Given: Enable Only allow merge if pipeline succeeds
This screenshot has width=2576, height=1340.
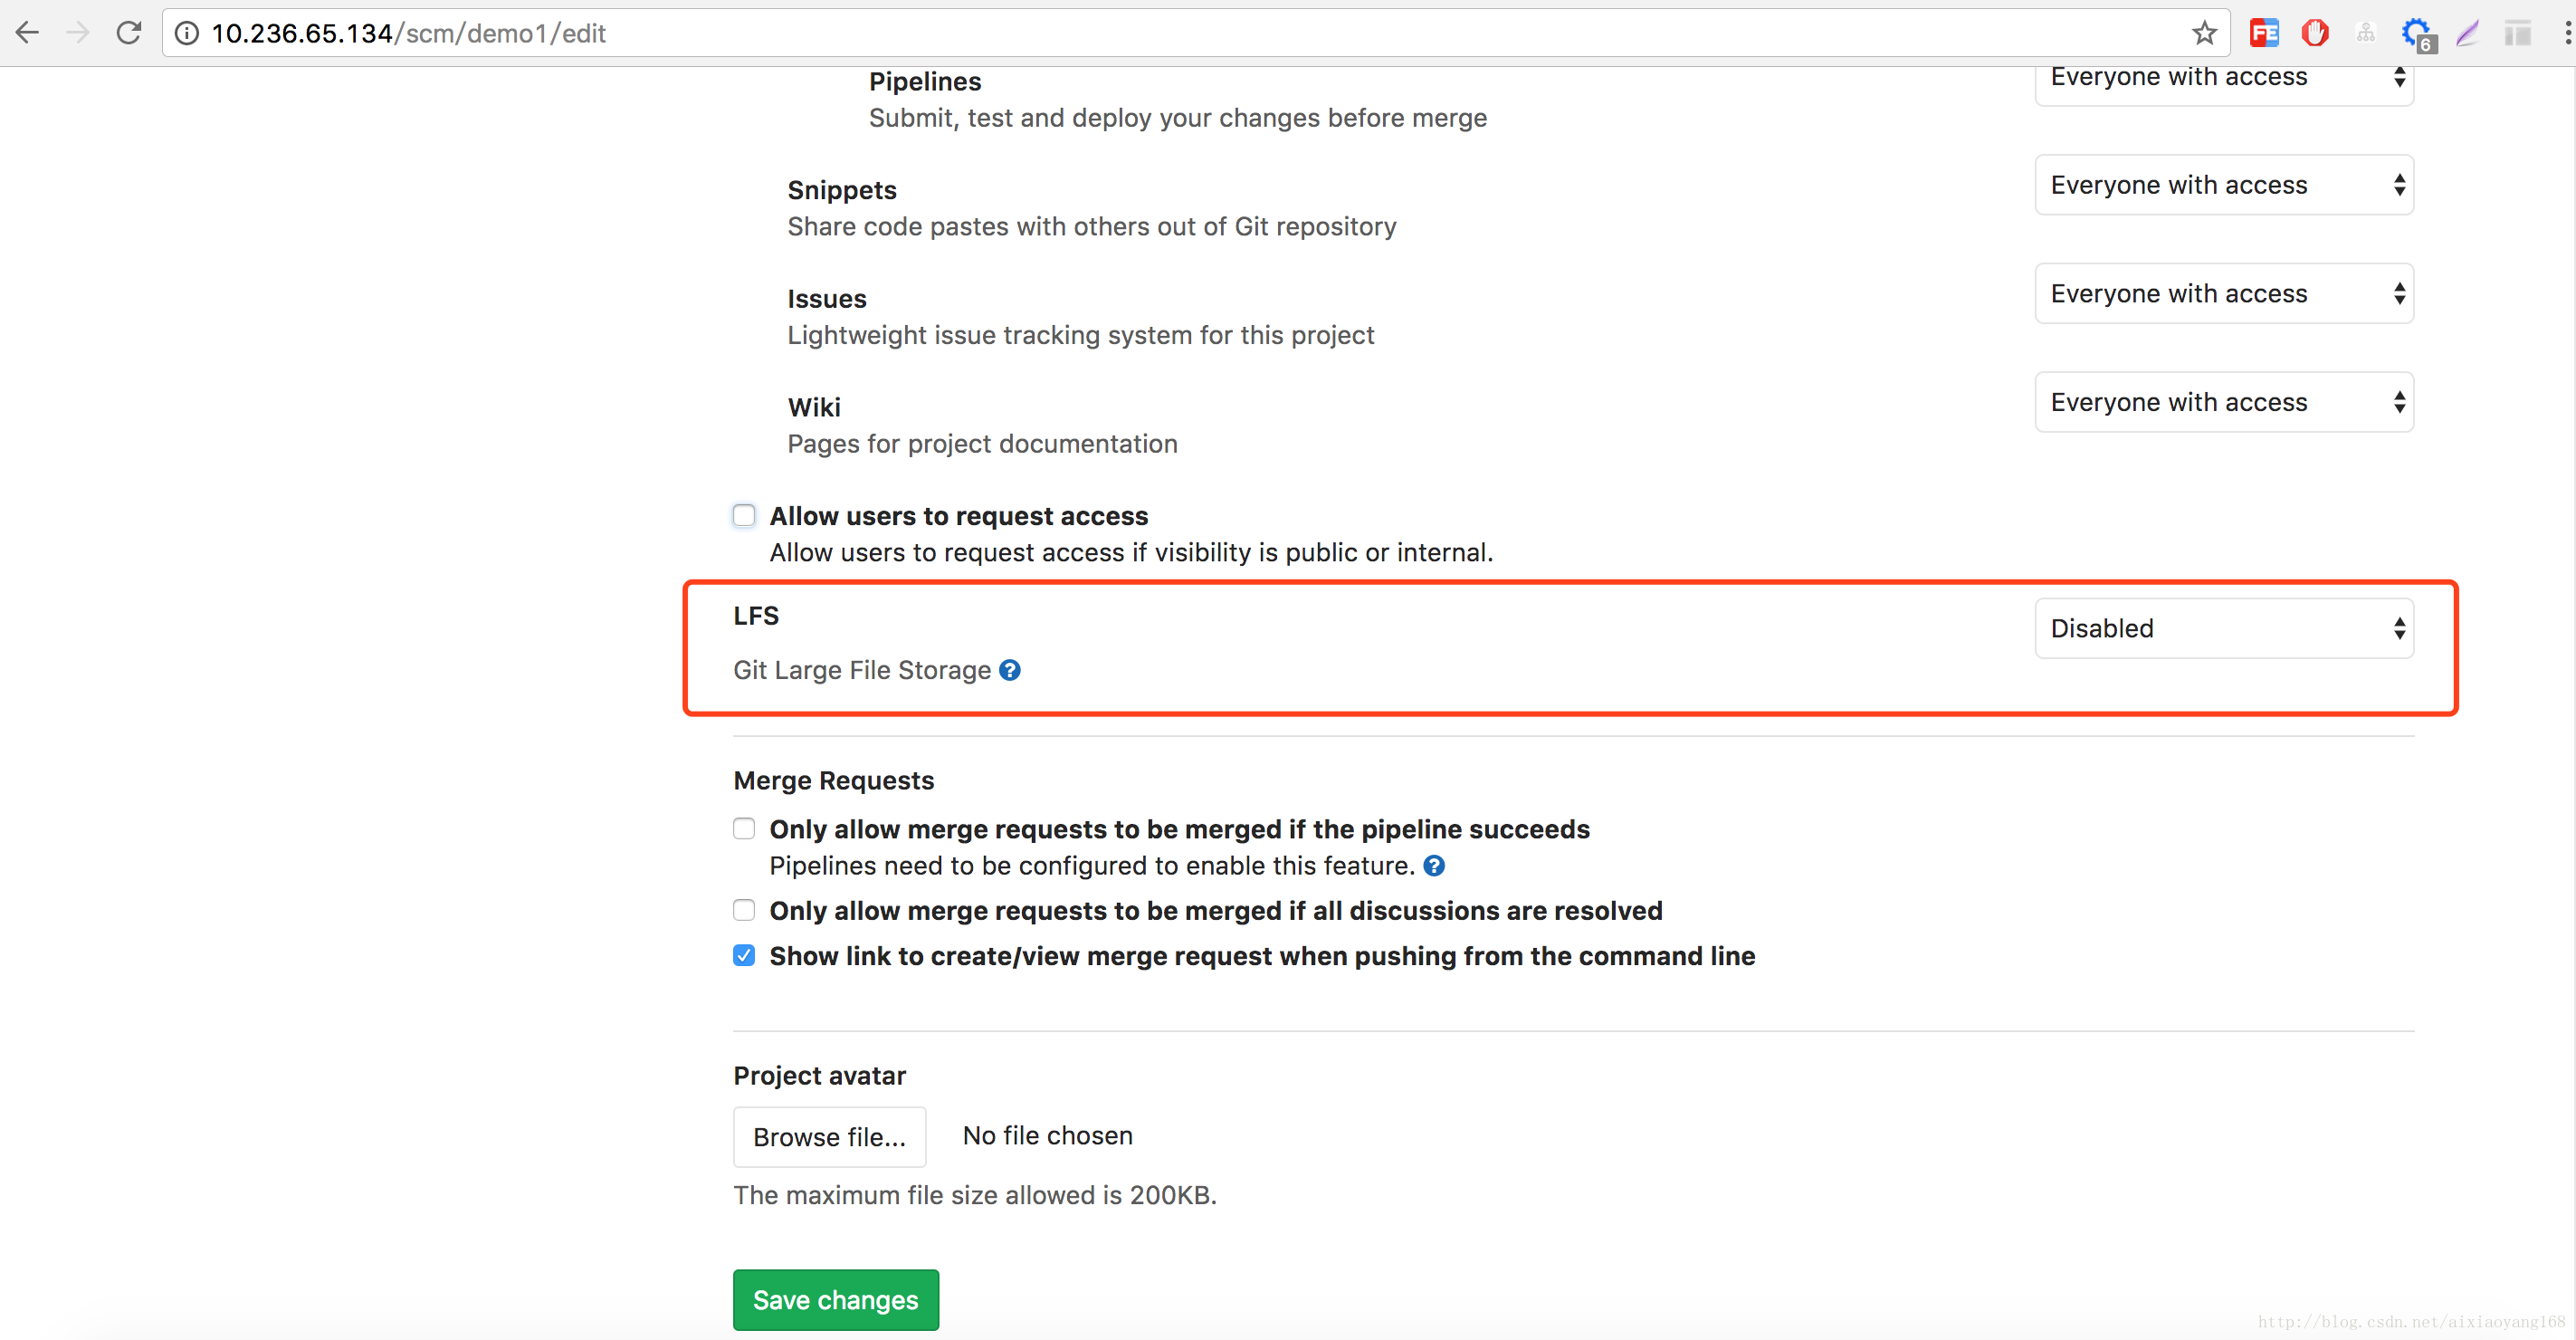Looking at the screenshot, I should [743, 828].
